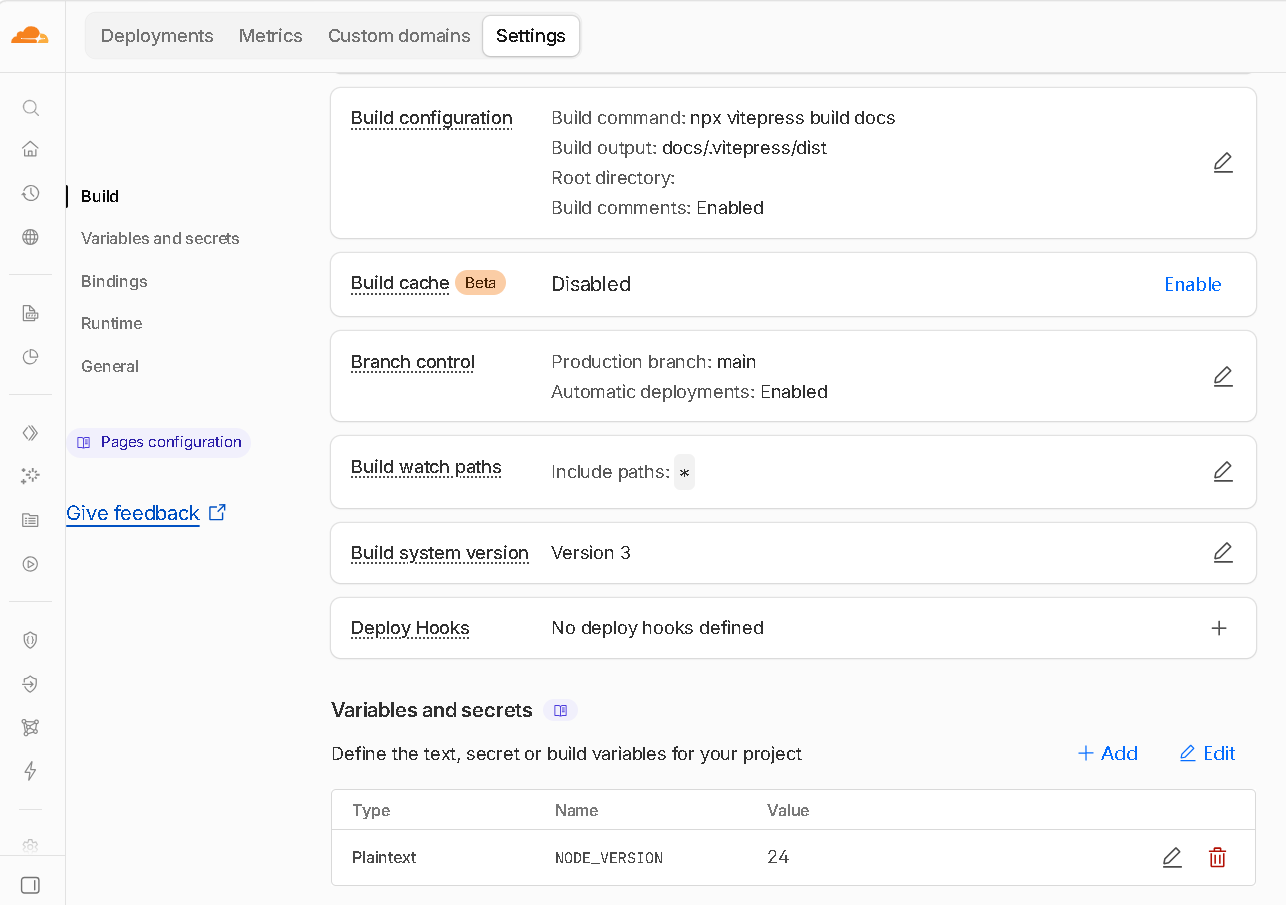Go to Account home via house icon
Screen dimensions: 1286x905
pos(31,150)
